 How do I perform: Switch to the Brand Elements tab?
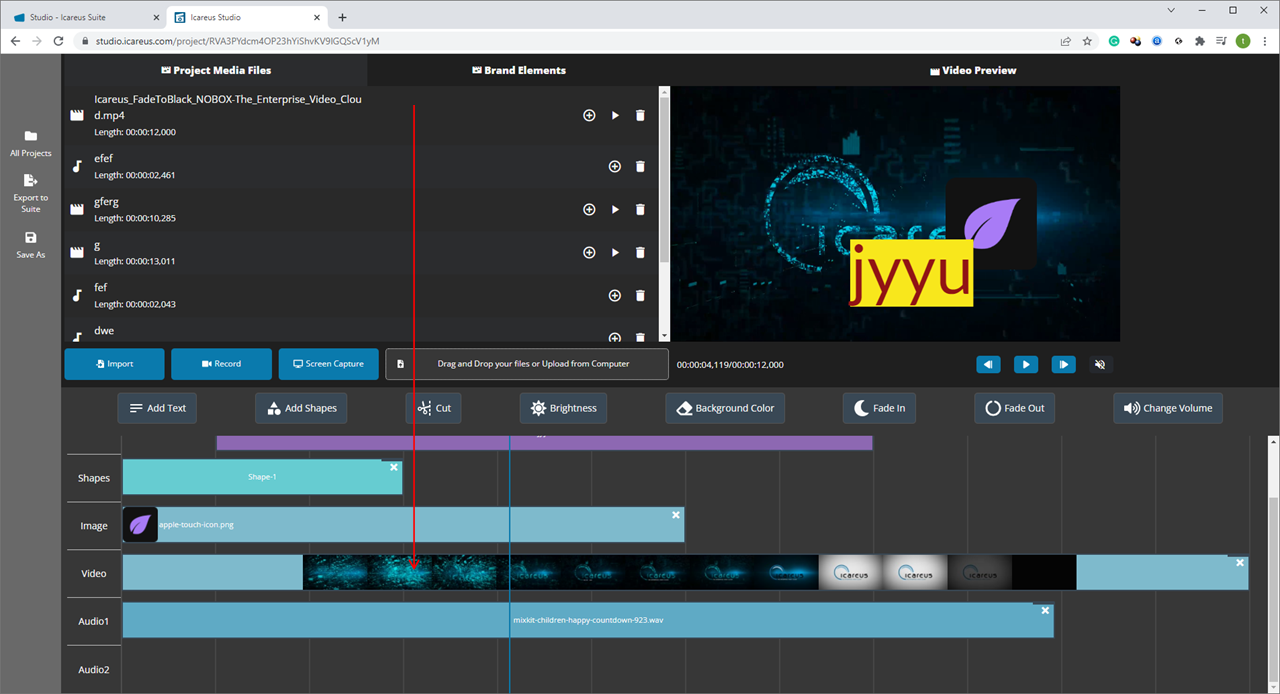click(x=518, y=71)
